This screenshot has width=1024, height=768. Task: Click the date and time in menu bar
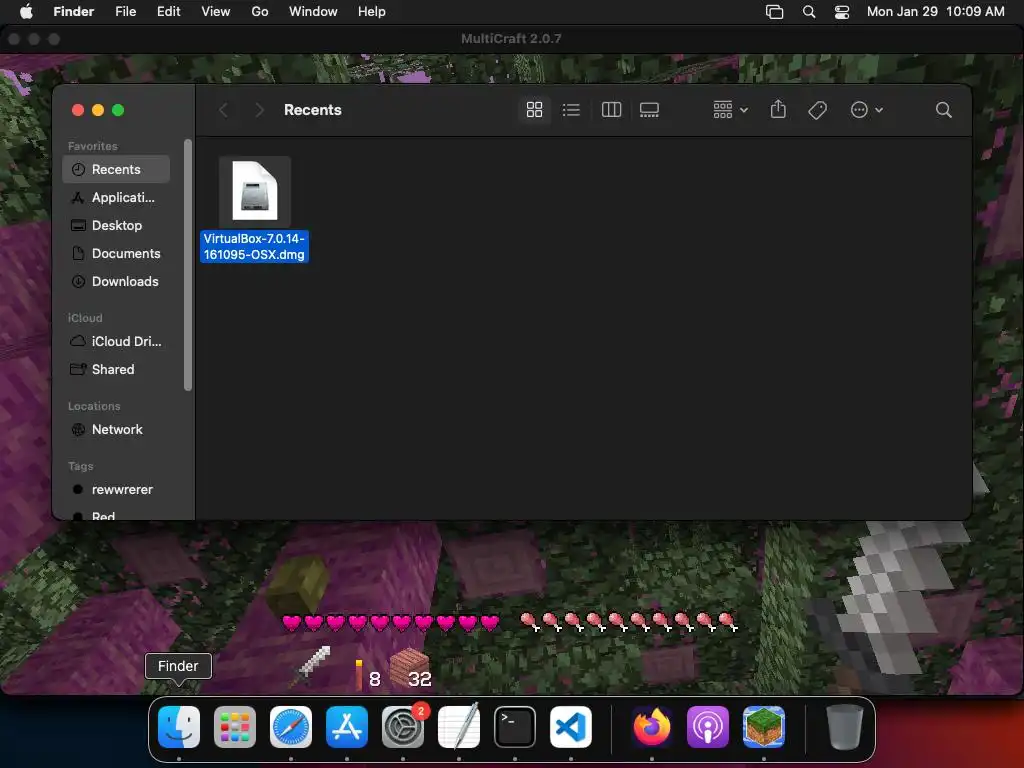pos(936,12)
